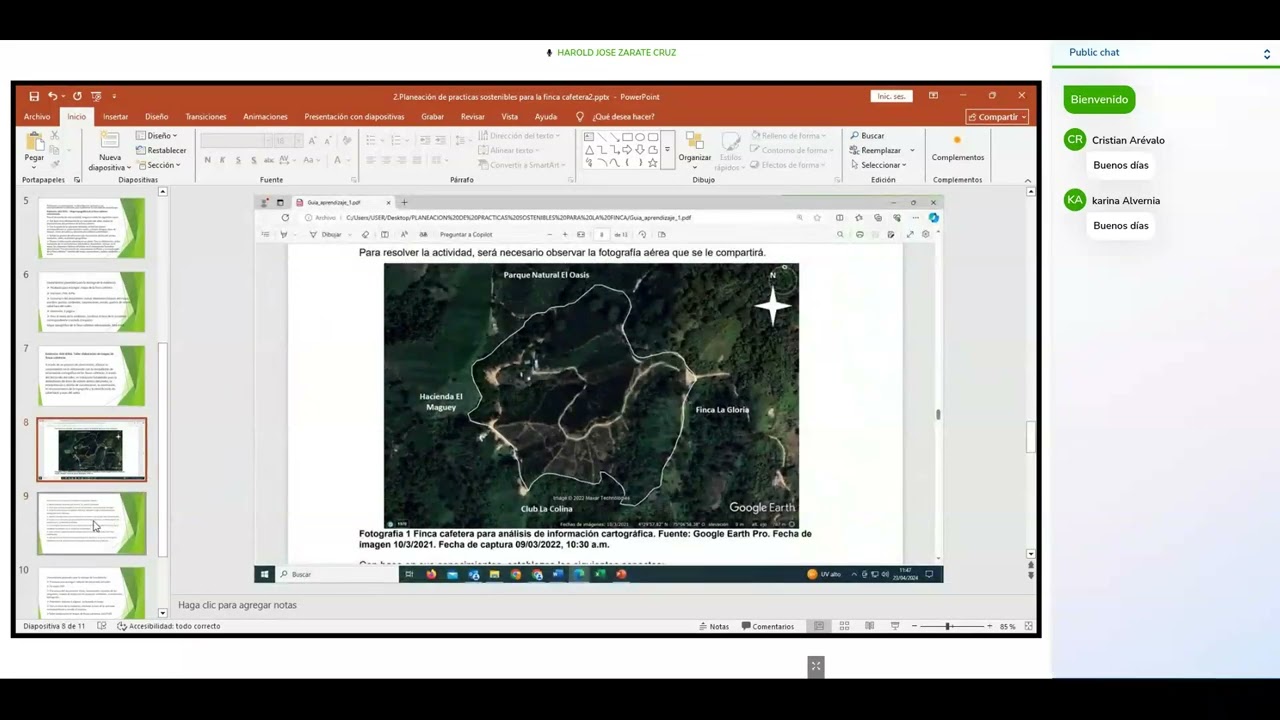Click the Buscar magnifier in Edición group
Viewport: 1280px width, 720px height.
point(855,136)
